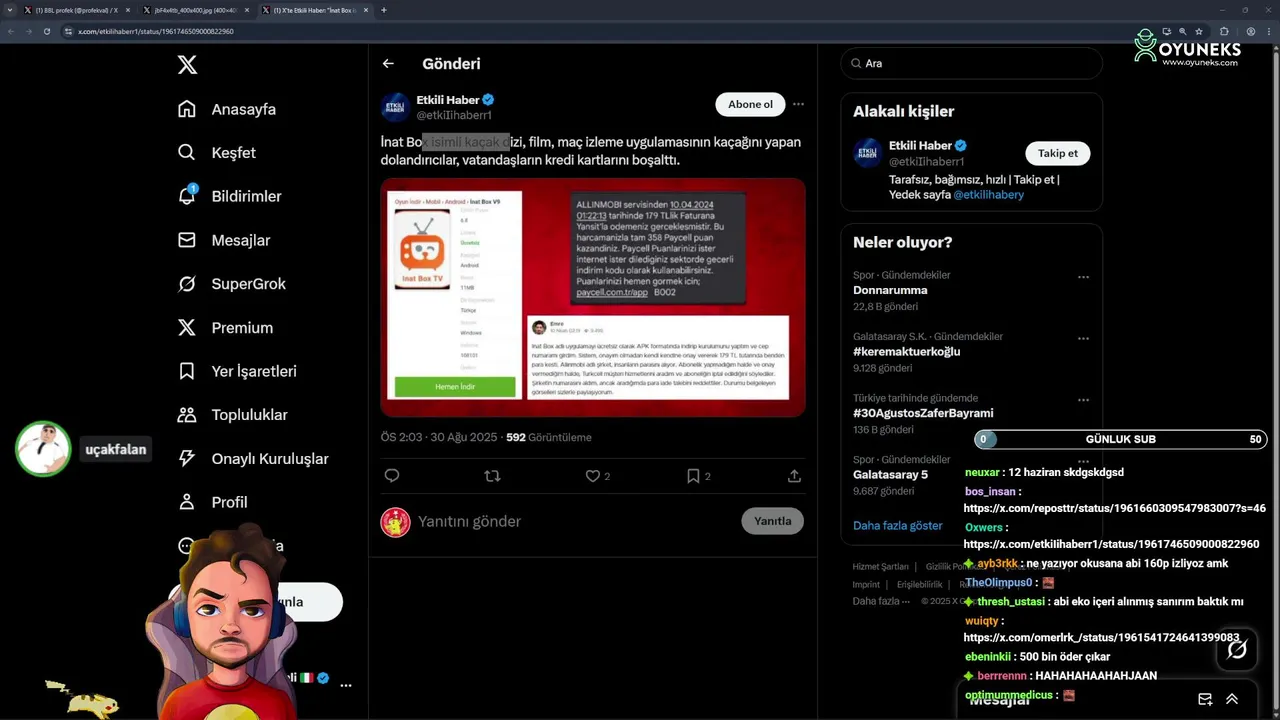Screen dimensions: 1280x720
Task: Click the Grok floating button
Action: (x=1237, y=650)
